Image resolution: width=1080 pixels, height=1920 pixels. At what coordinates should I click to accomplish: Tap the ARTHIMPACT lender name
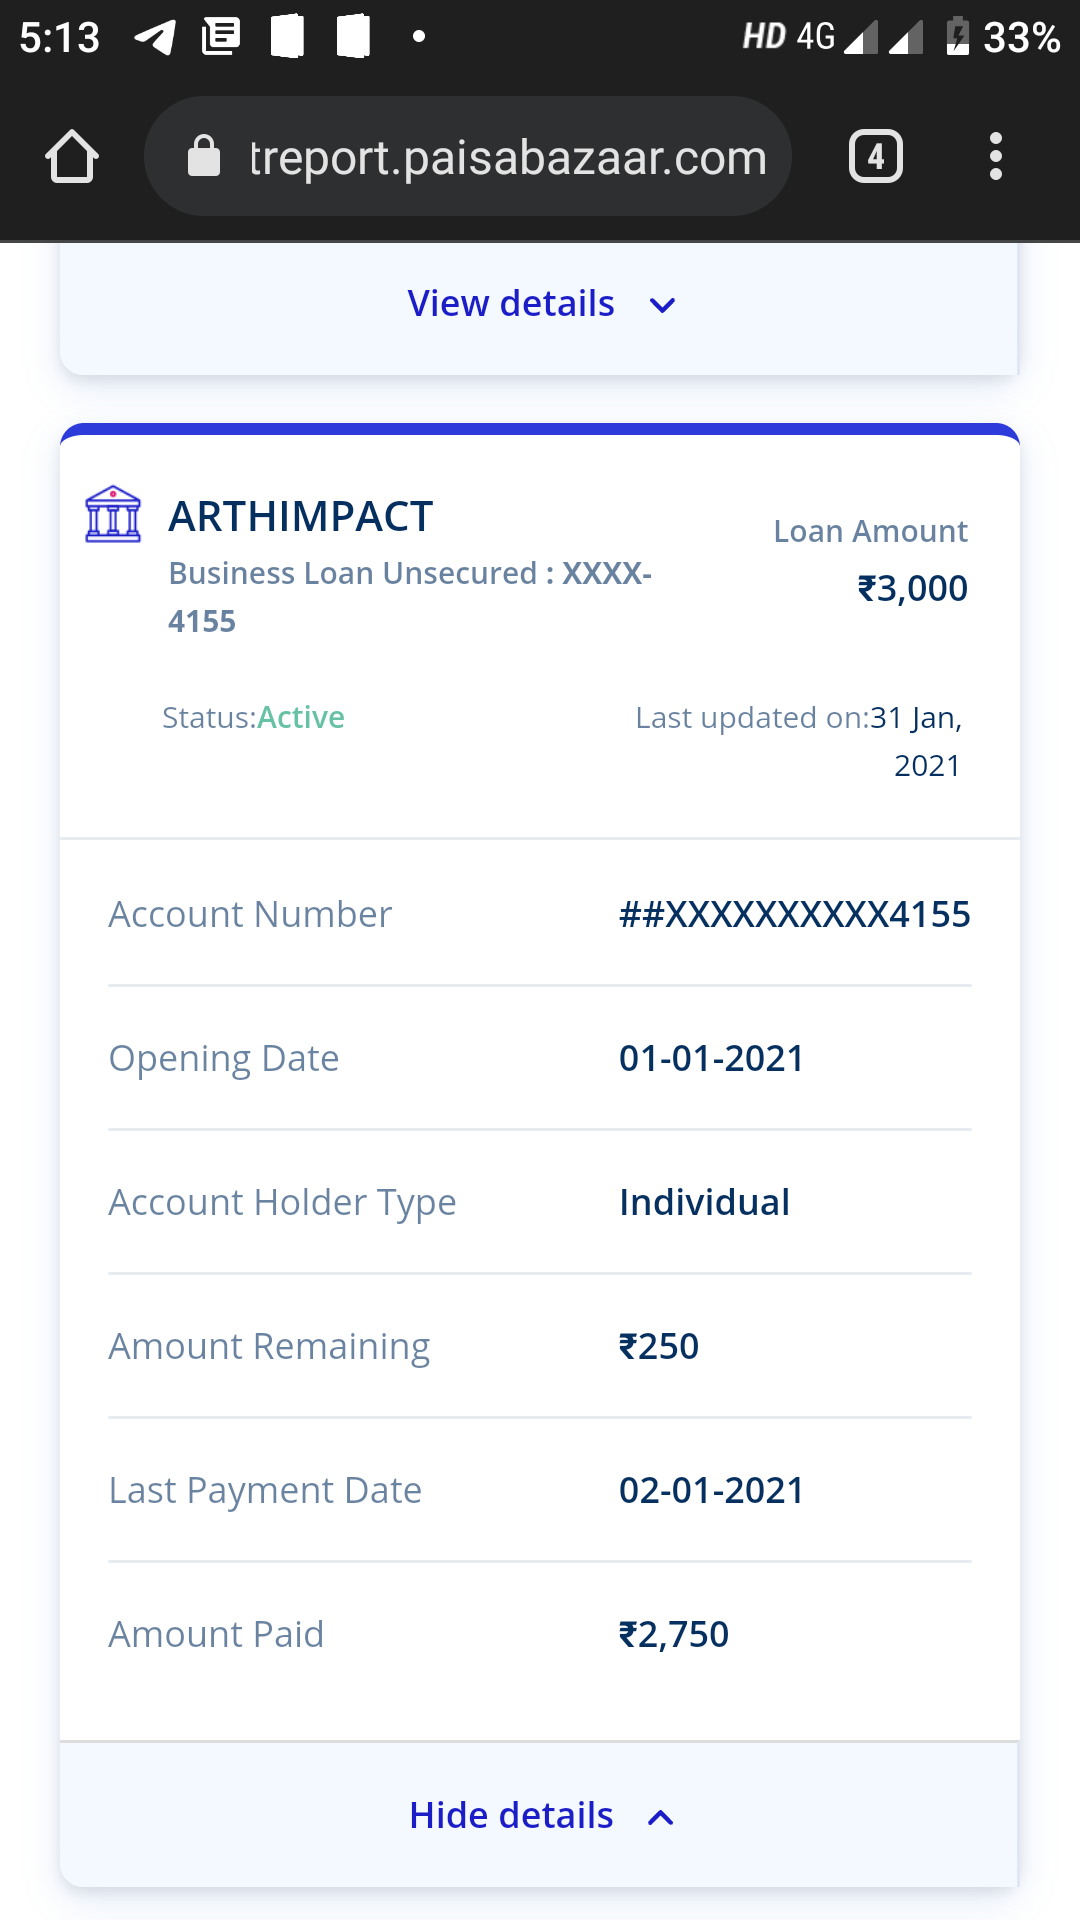point(300,517)
